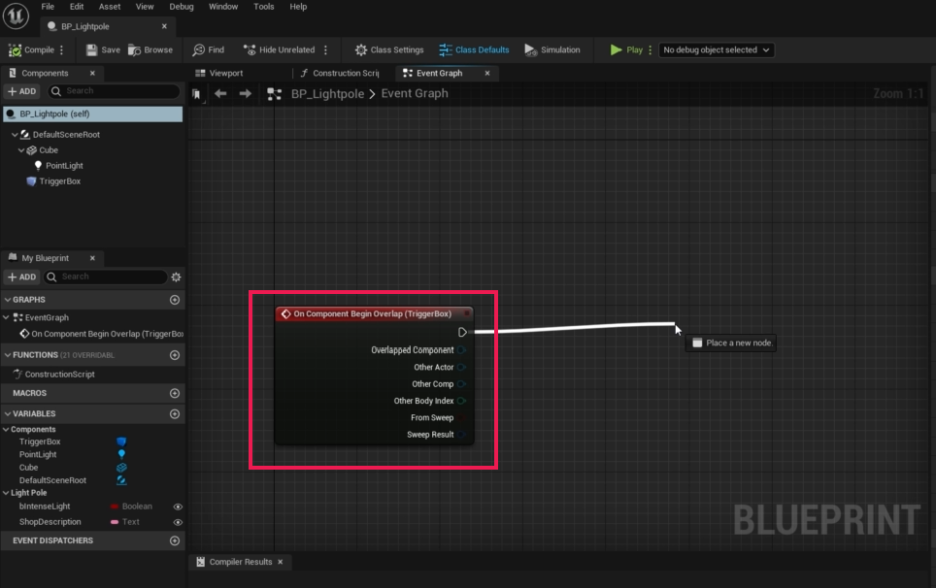Click BP_Lightpole in the breadcrumb

click(327, 94)
